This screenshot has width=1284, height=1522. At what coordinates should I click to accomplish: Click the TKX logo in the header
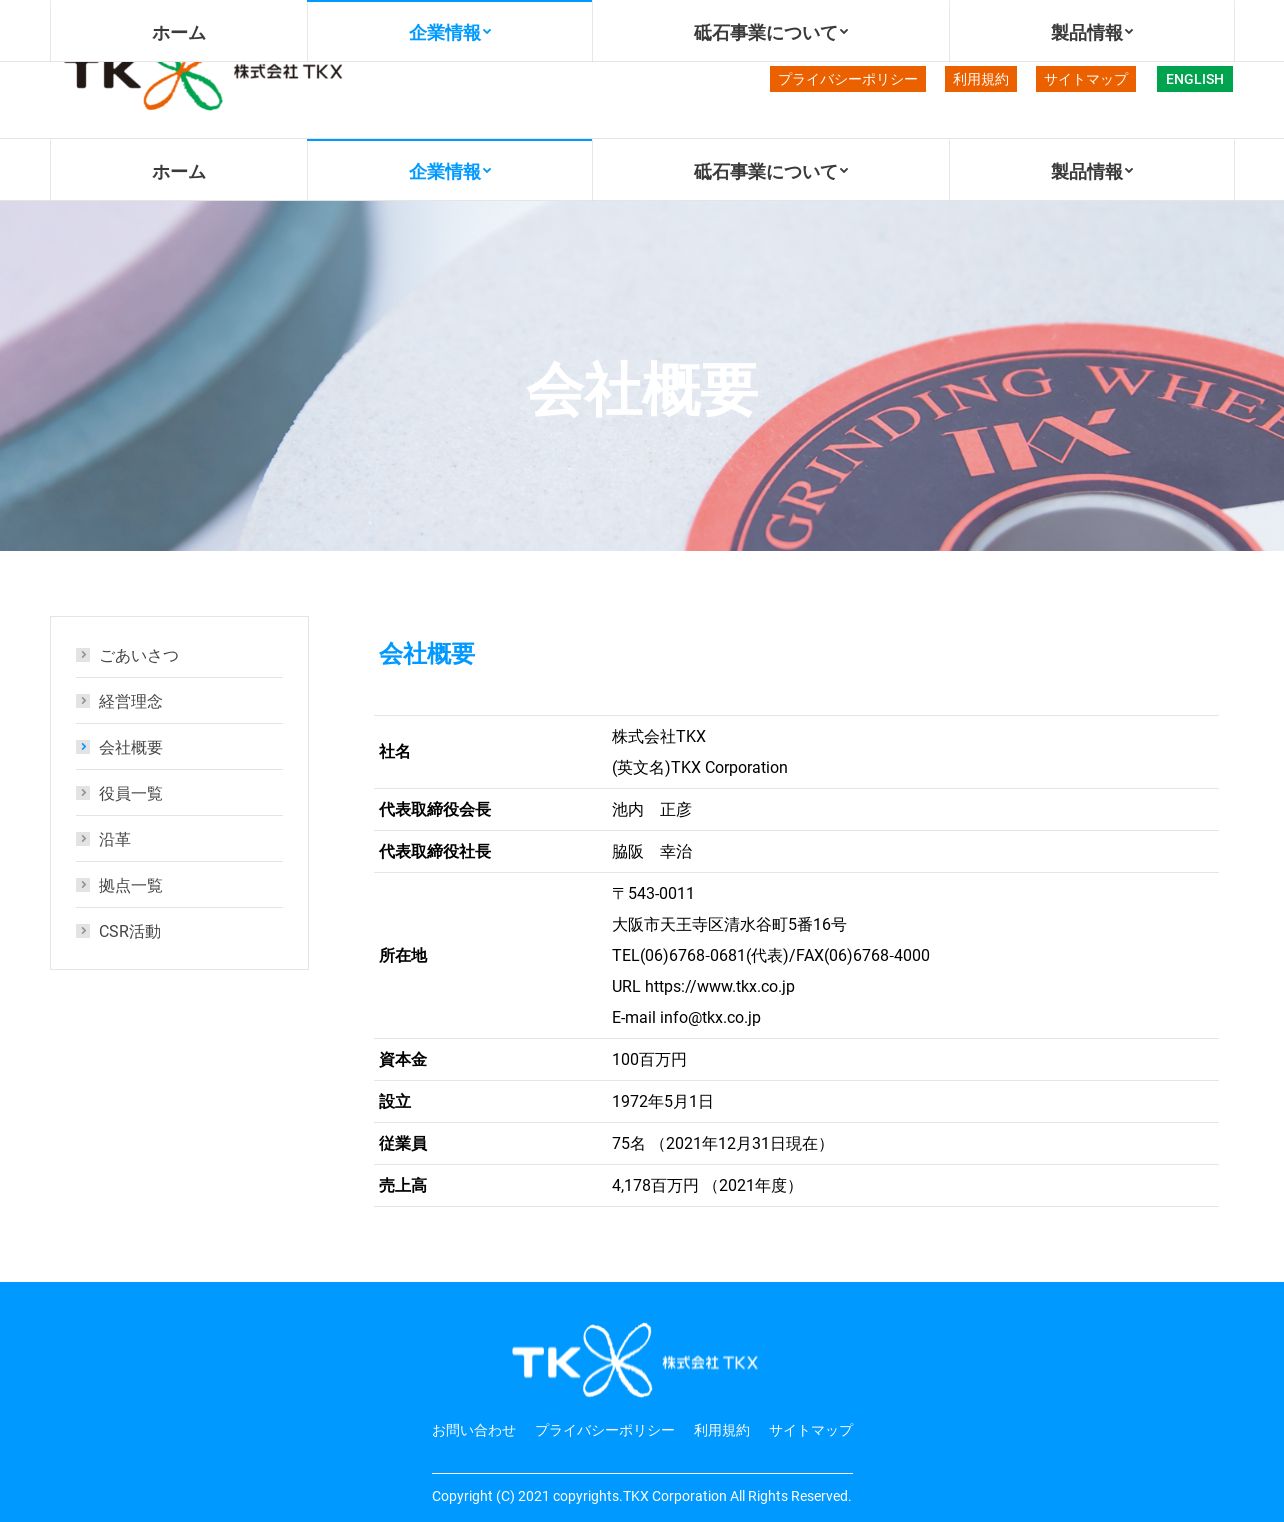pos(203,86)
